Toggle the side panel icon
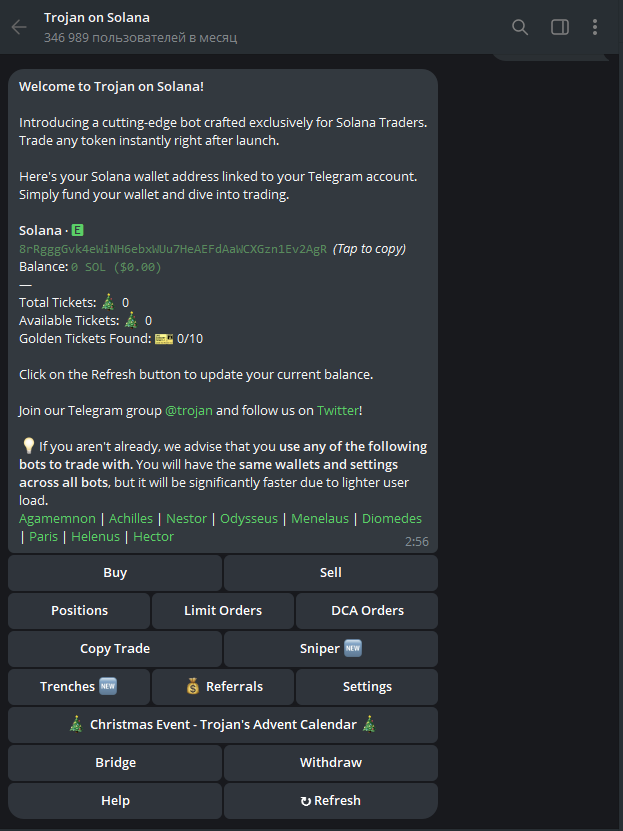The width and height of the screenshot is (623, 831). pos(560,27)
